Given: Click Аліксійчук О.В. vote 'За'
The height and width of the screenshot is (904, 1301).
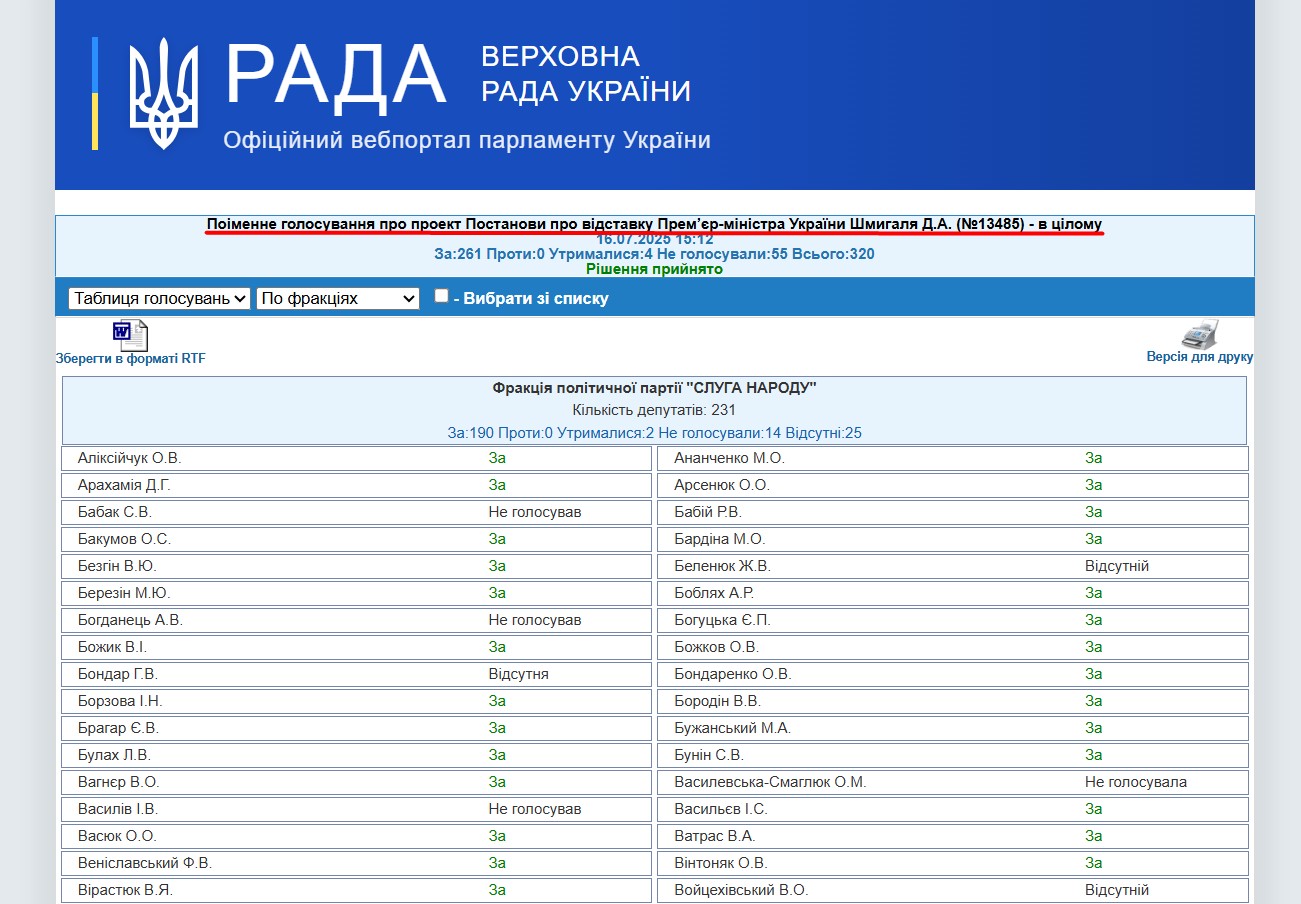Looking at the screenshot, I should tap(497, 458).
